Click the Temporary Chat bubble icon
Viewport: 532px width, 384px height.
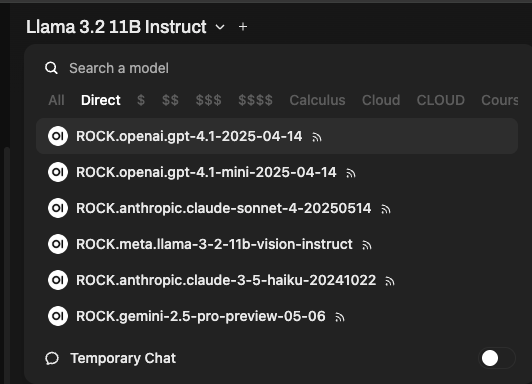pyautogui.click(x=52, y=358)
